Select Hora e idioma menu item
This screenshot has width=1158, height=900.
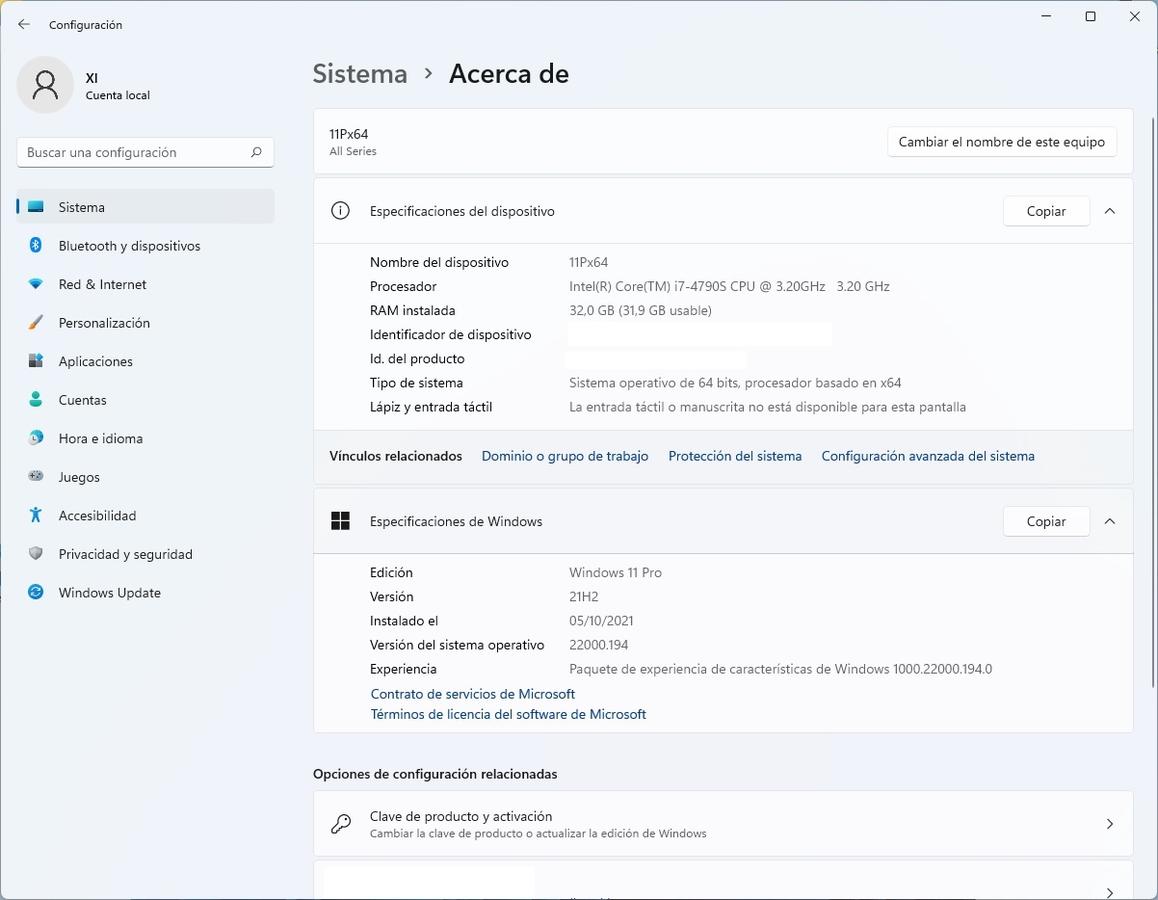click(100, 439)
